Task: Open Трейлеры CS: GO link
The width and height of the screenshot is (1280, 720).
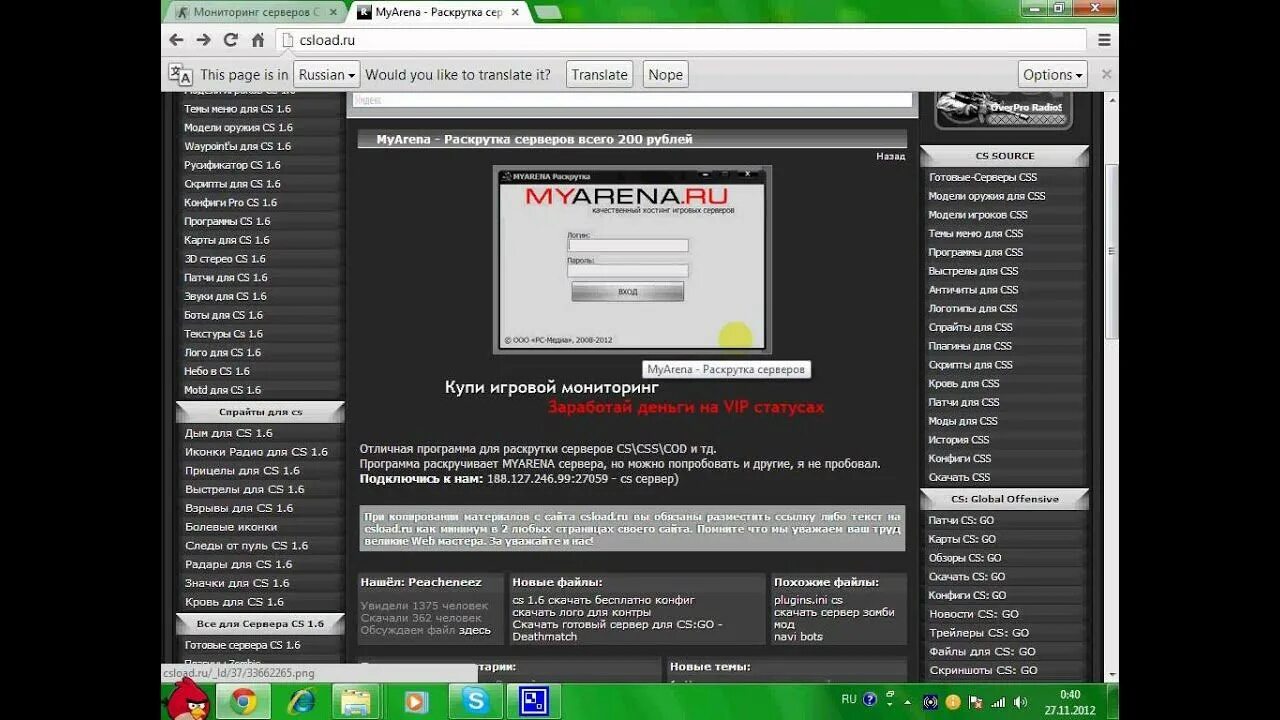Action: tap(978, 633)
